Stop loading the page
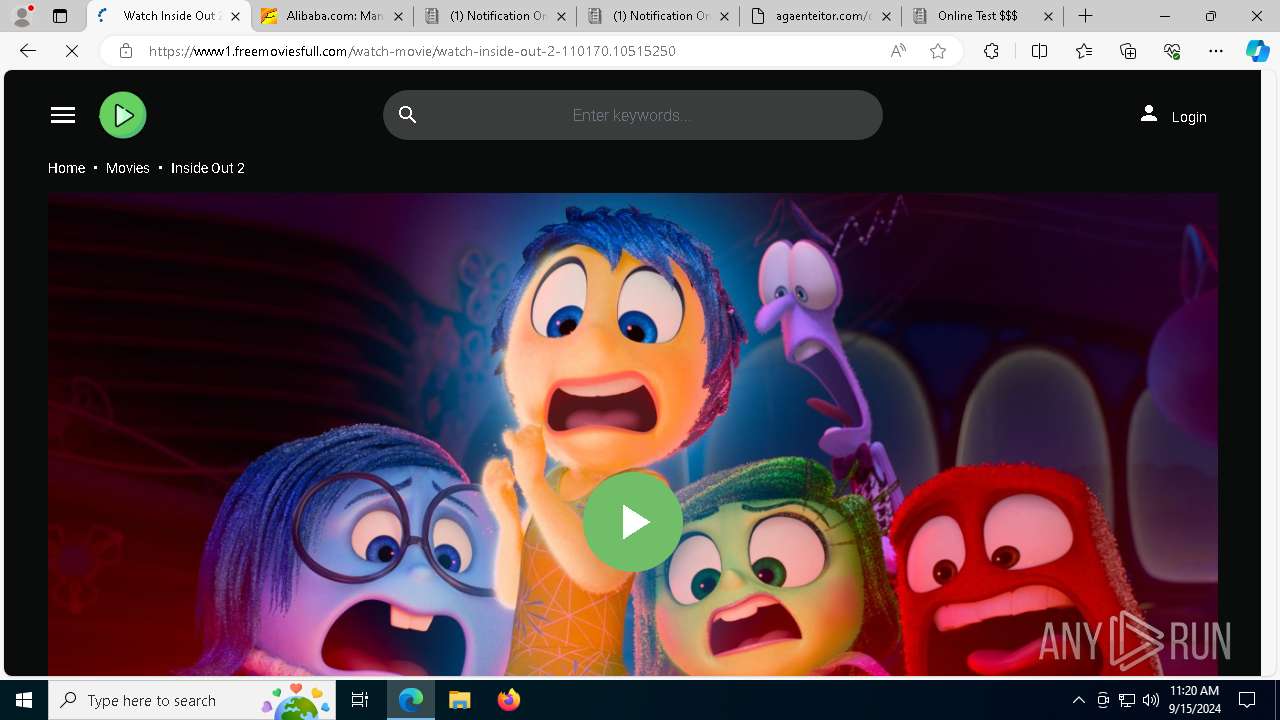Viewport: 1280px width, 720px height. pyautogui.click(x=72, y=51)
